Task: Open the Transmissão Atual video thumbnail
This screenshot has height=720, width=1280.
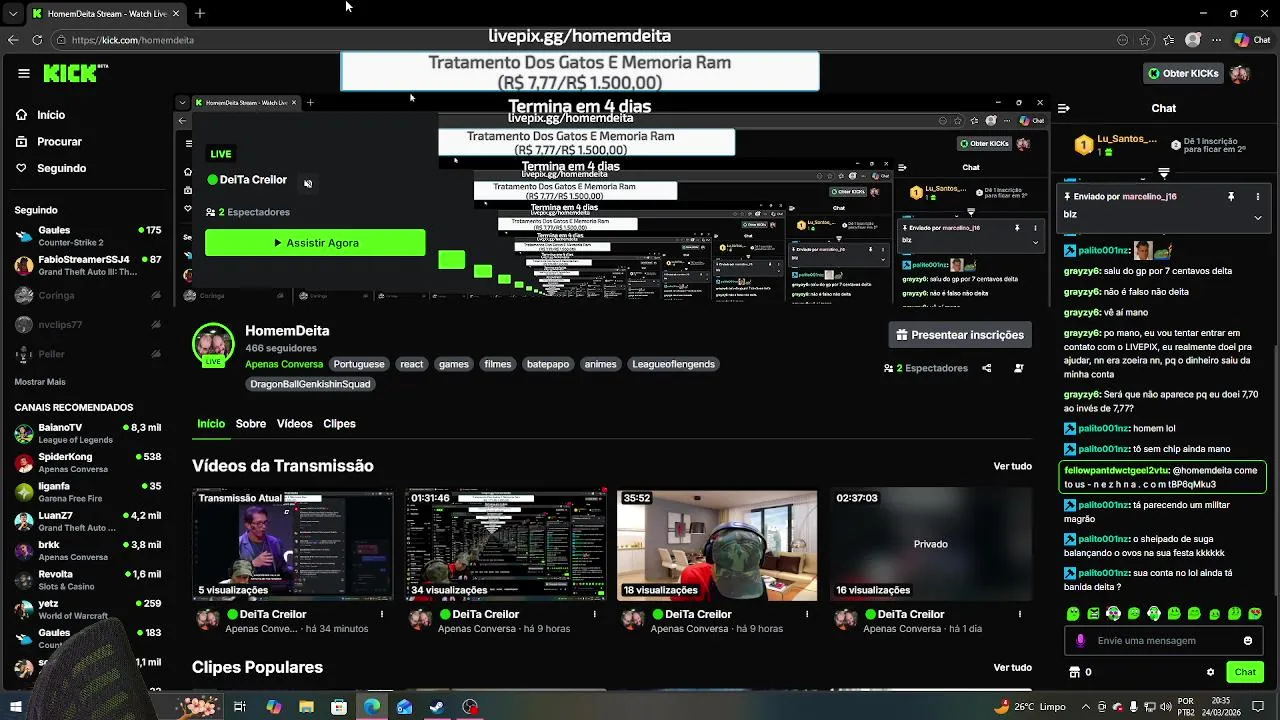Action: click(293, 545)
